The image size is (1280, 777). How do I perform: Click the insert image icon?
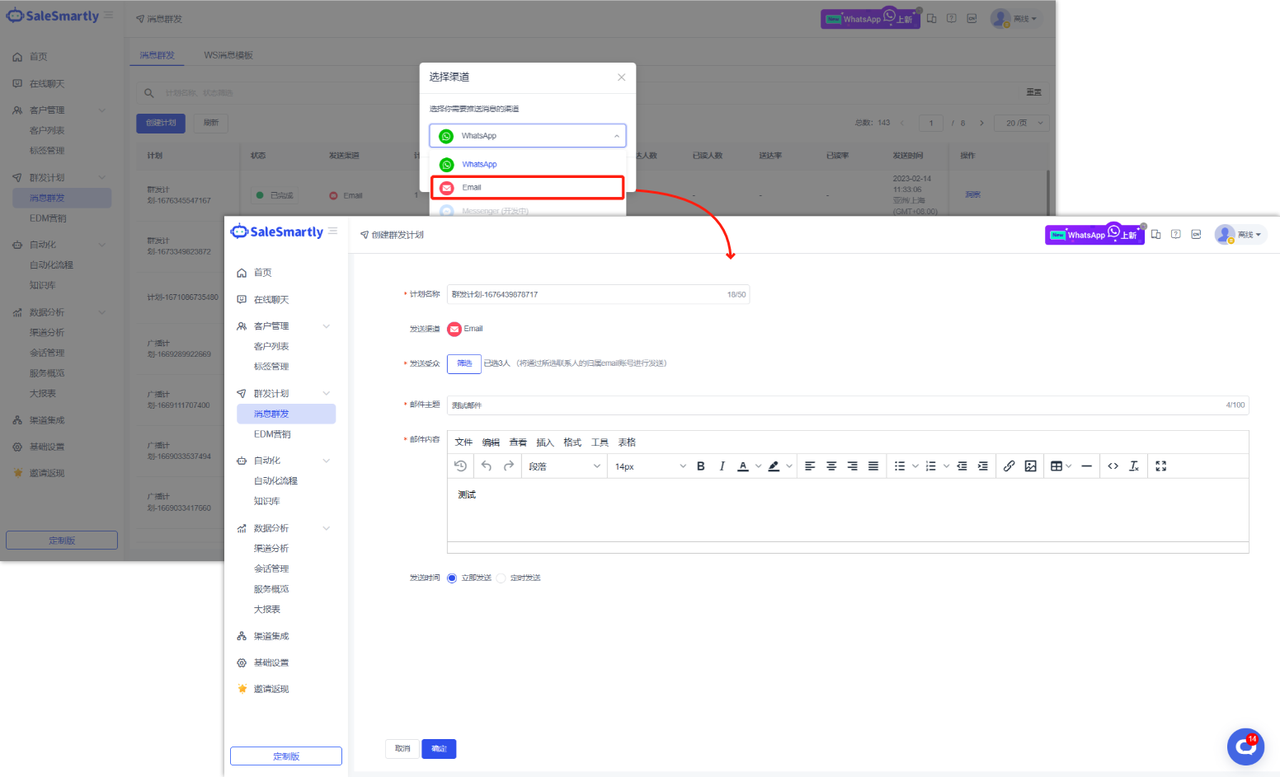pyautogui.click(x=1030, y=466)
